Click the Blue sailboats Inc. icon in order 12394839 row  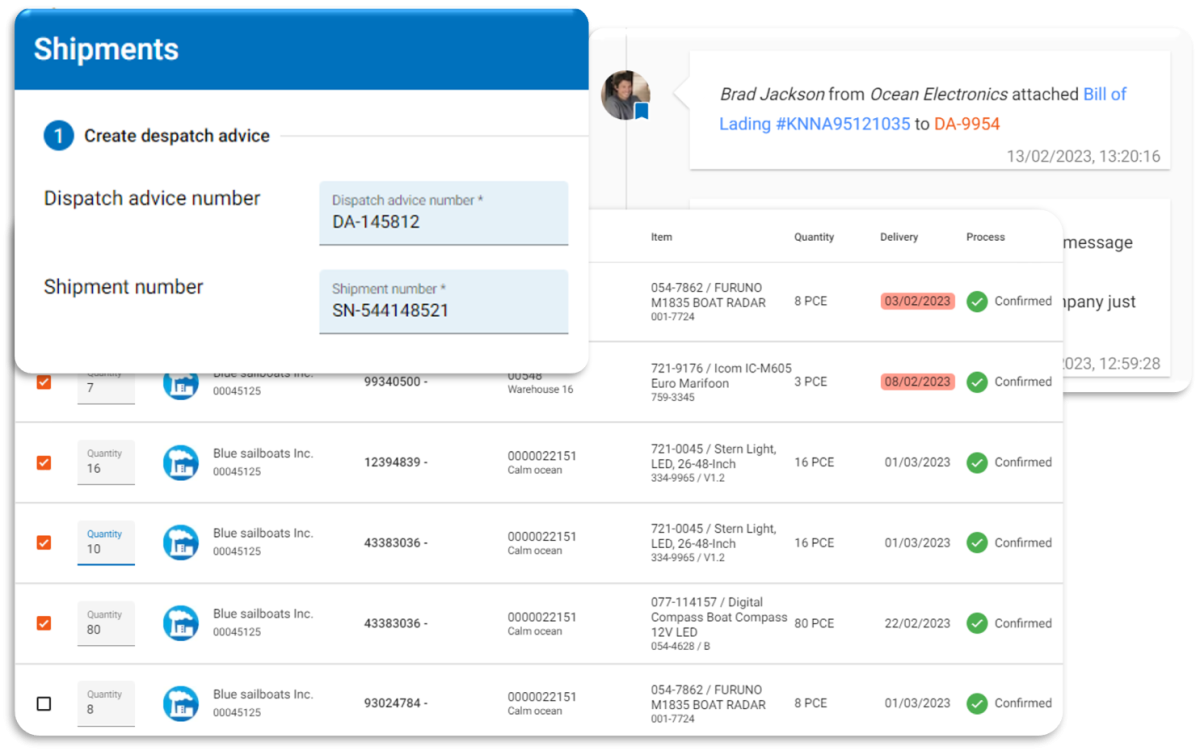[181, 462]
